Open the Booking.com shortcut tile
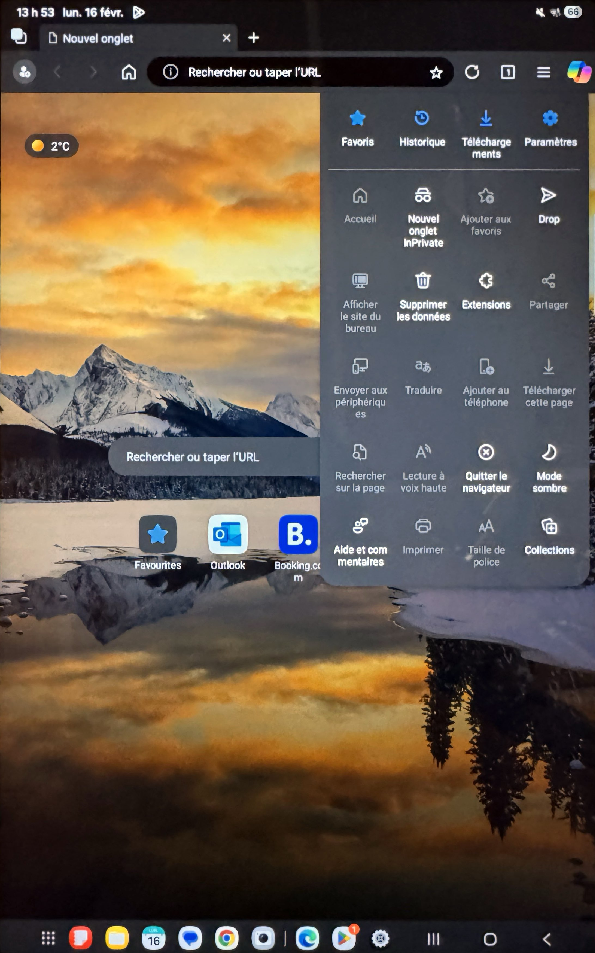This screenshot has width=595, height=953. pyautogui.click(x=298, y=548)
